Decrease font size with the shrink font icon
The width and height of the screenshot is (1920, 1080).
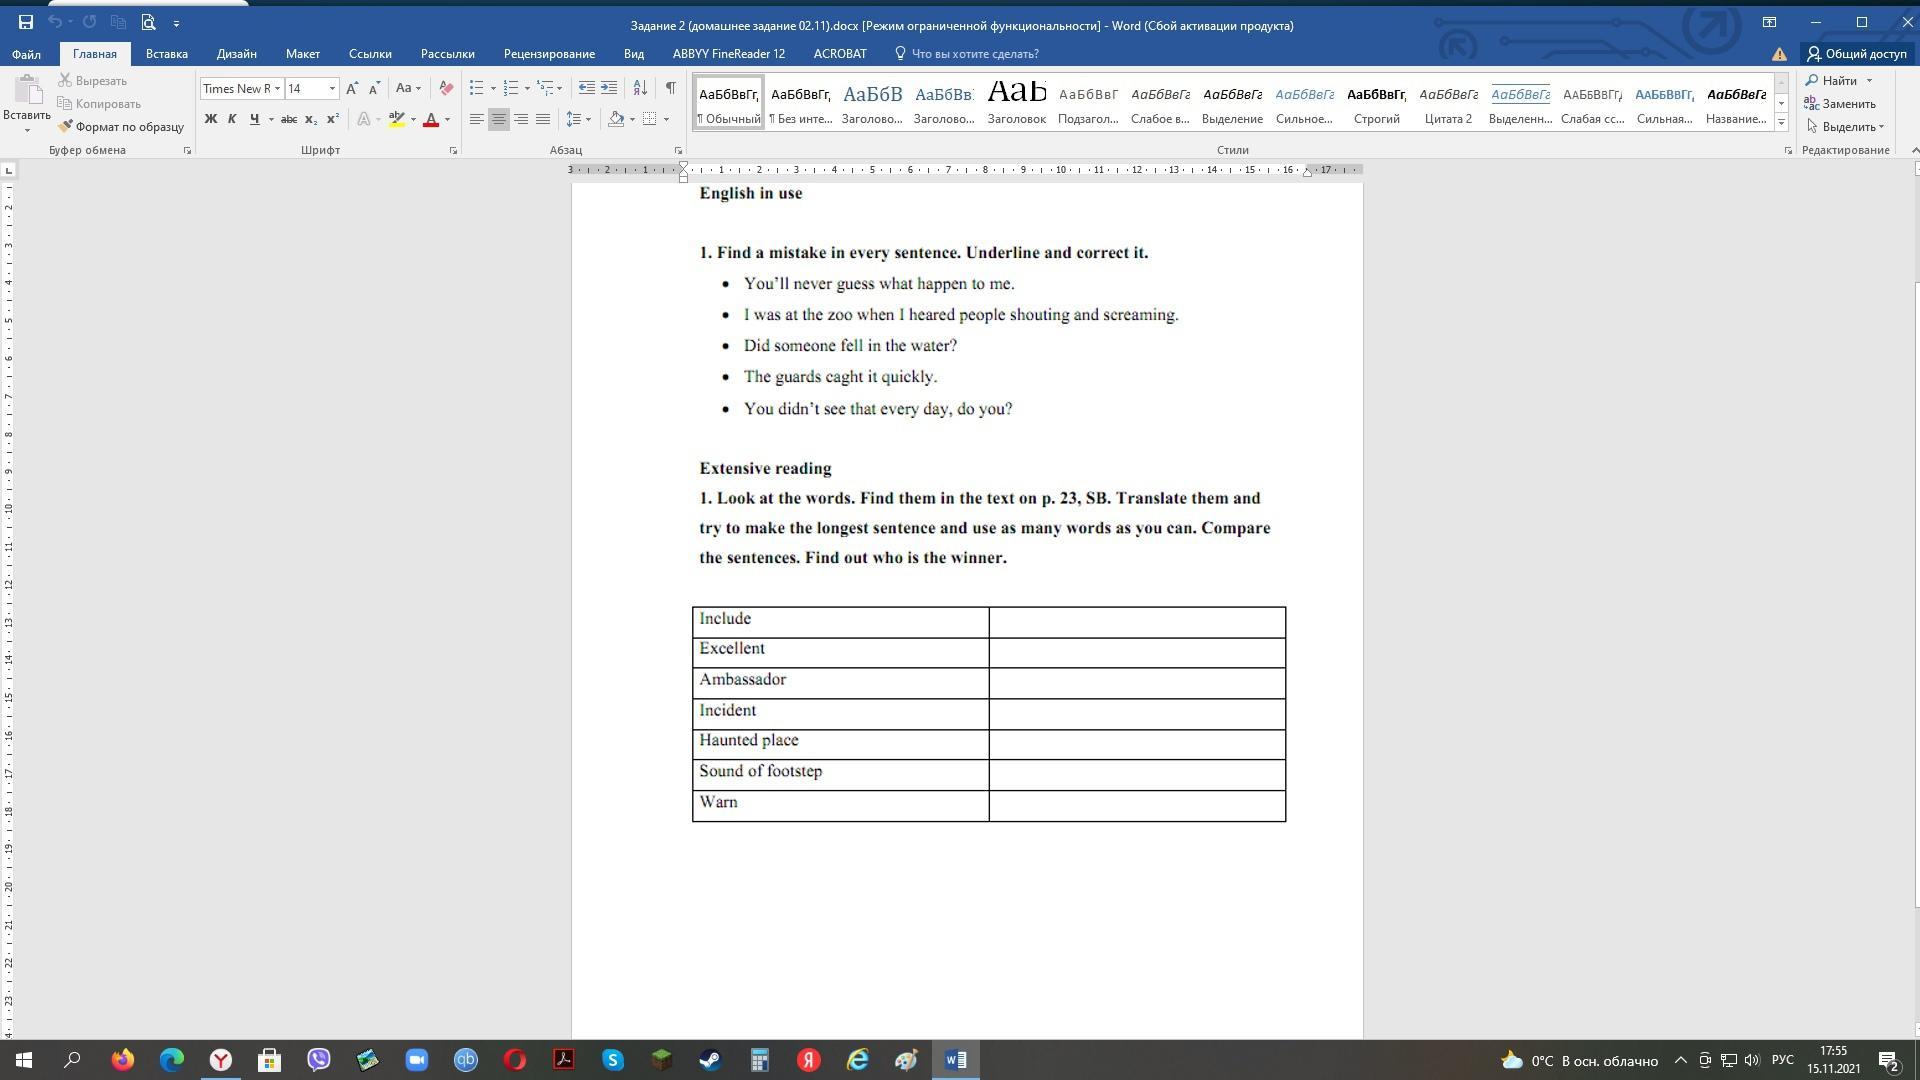pos(374,88)
